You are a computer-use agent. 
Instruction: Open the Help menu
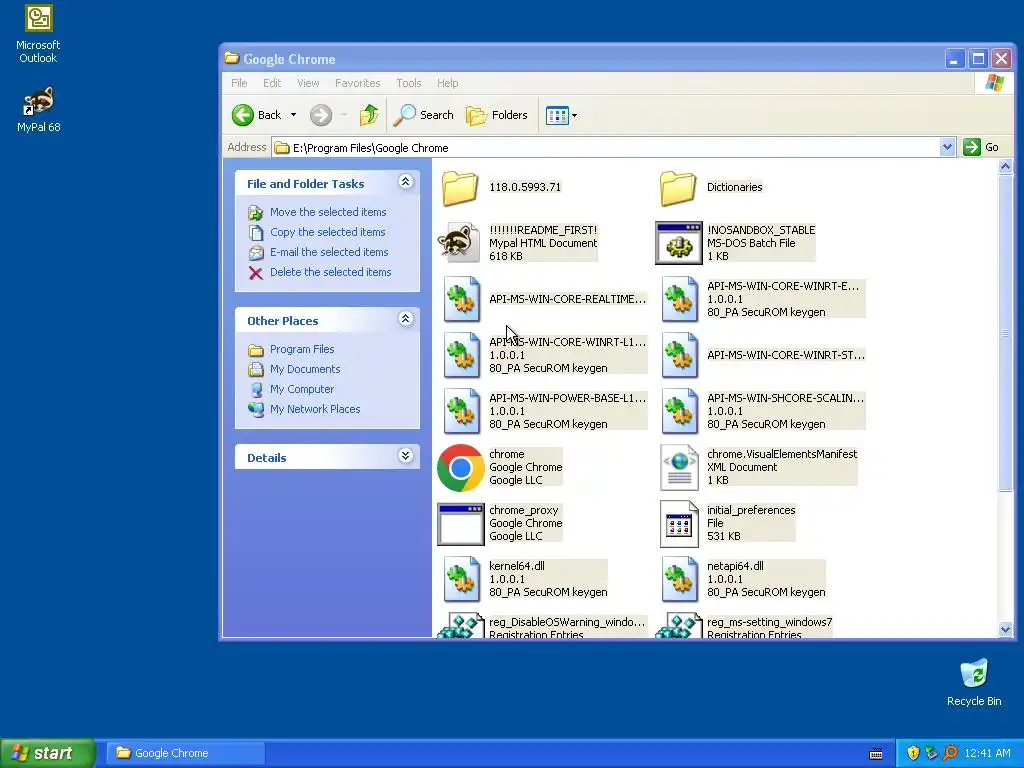pos(447,83)
